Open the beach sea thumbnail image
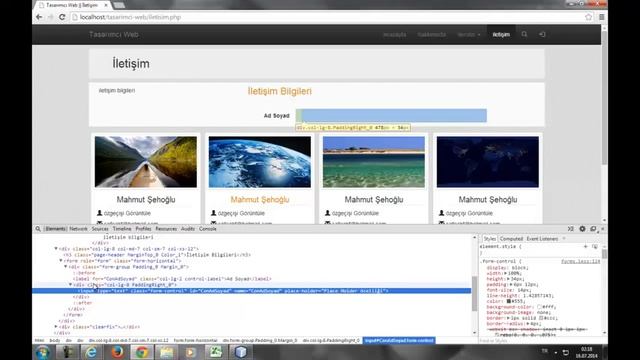This screenshot has height=360, width=640. point(373,162)
